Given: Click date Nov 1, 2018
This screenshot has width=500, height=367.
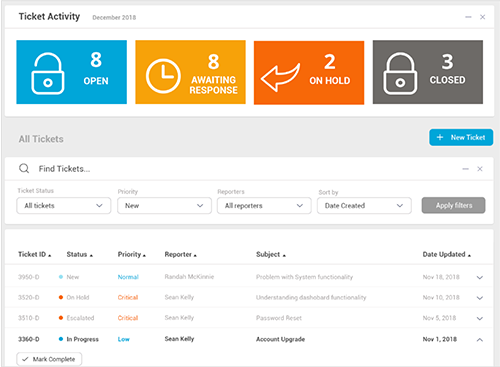Looking at the screenshot, I should coord(440,339).
